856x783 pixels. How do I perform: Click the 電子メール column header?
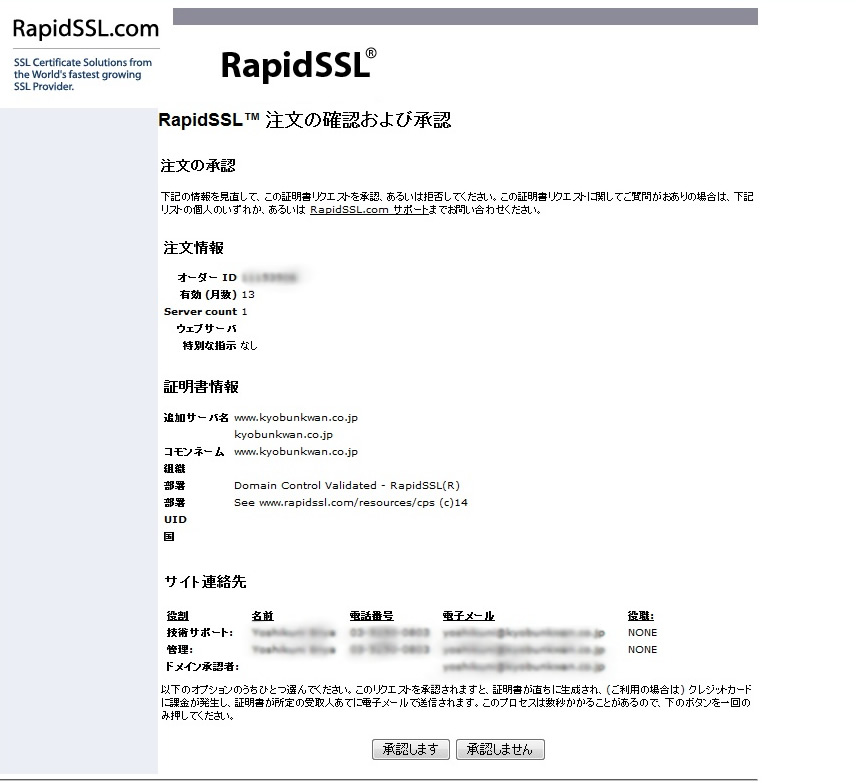click(x=468, y=616)
